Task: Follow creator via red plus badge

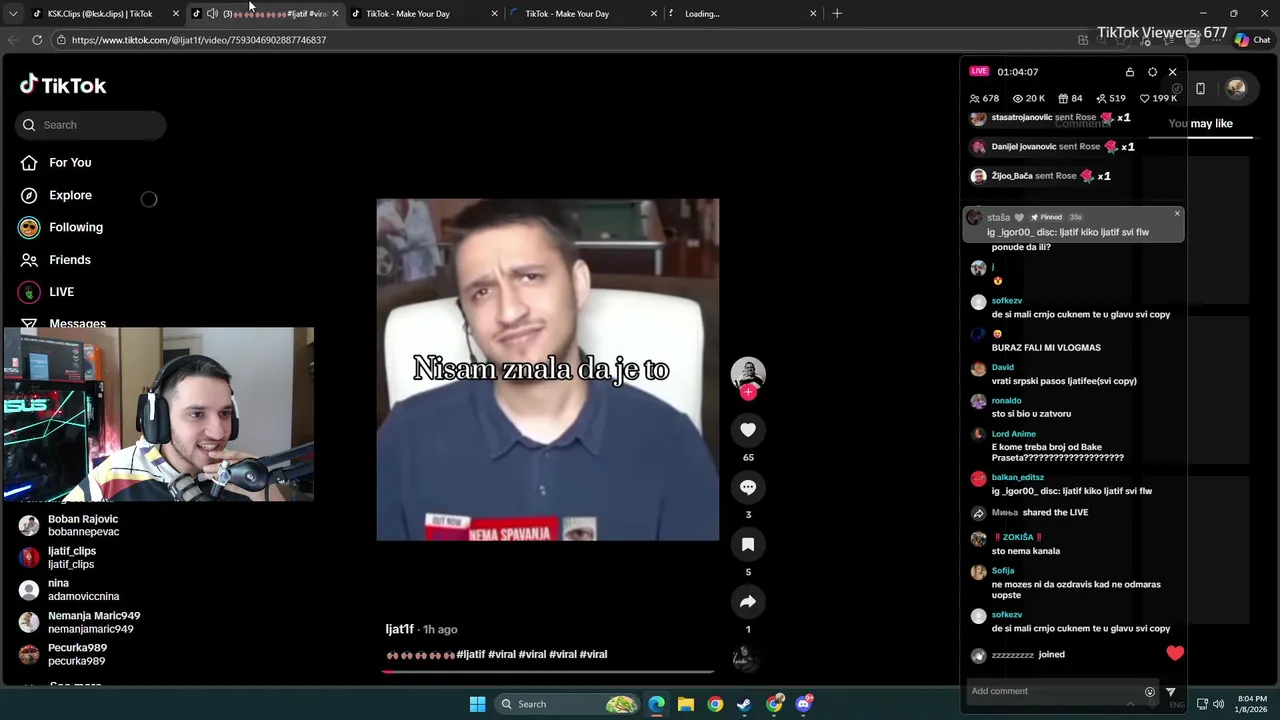Action: pyautogui.click(x=748, y=393)
